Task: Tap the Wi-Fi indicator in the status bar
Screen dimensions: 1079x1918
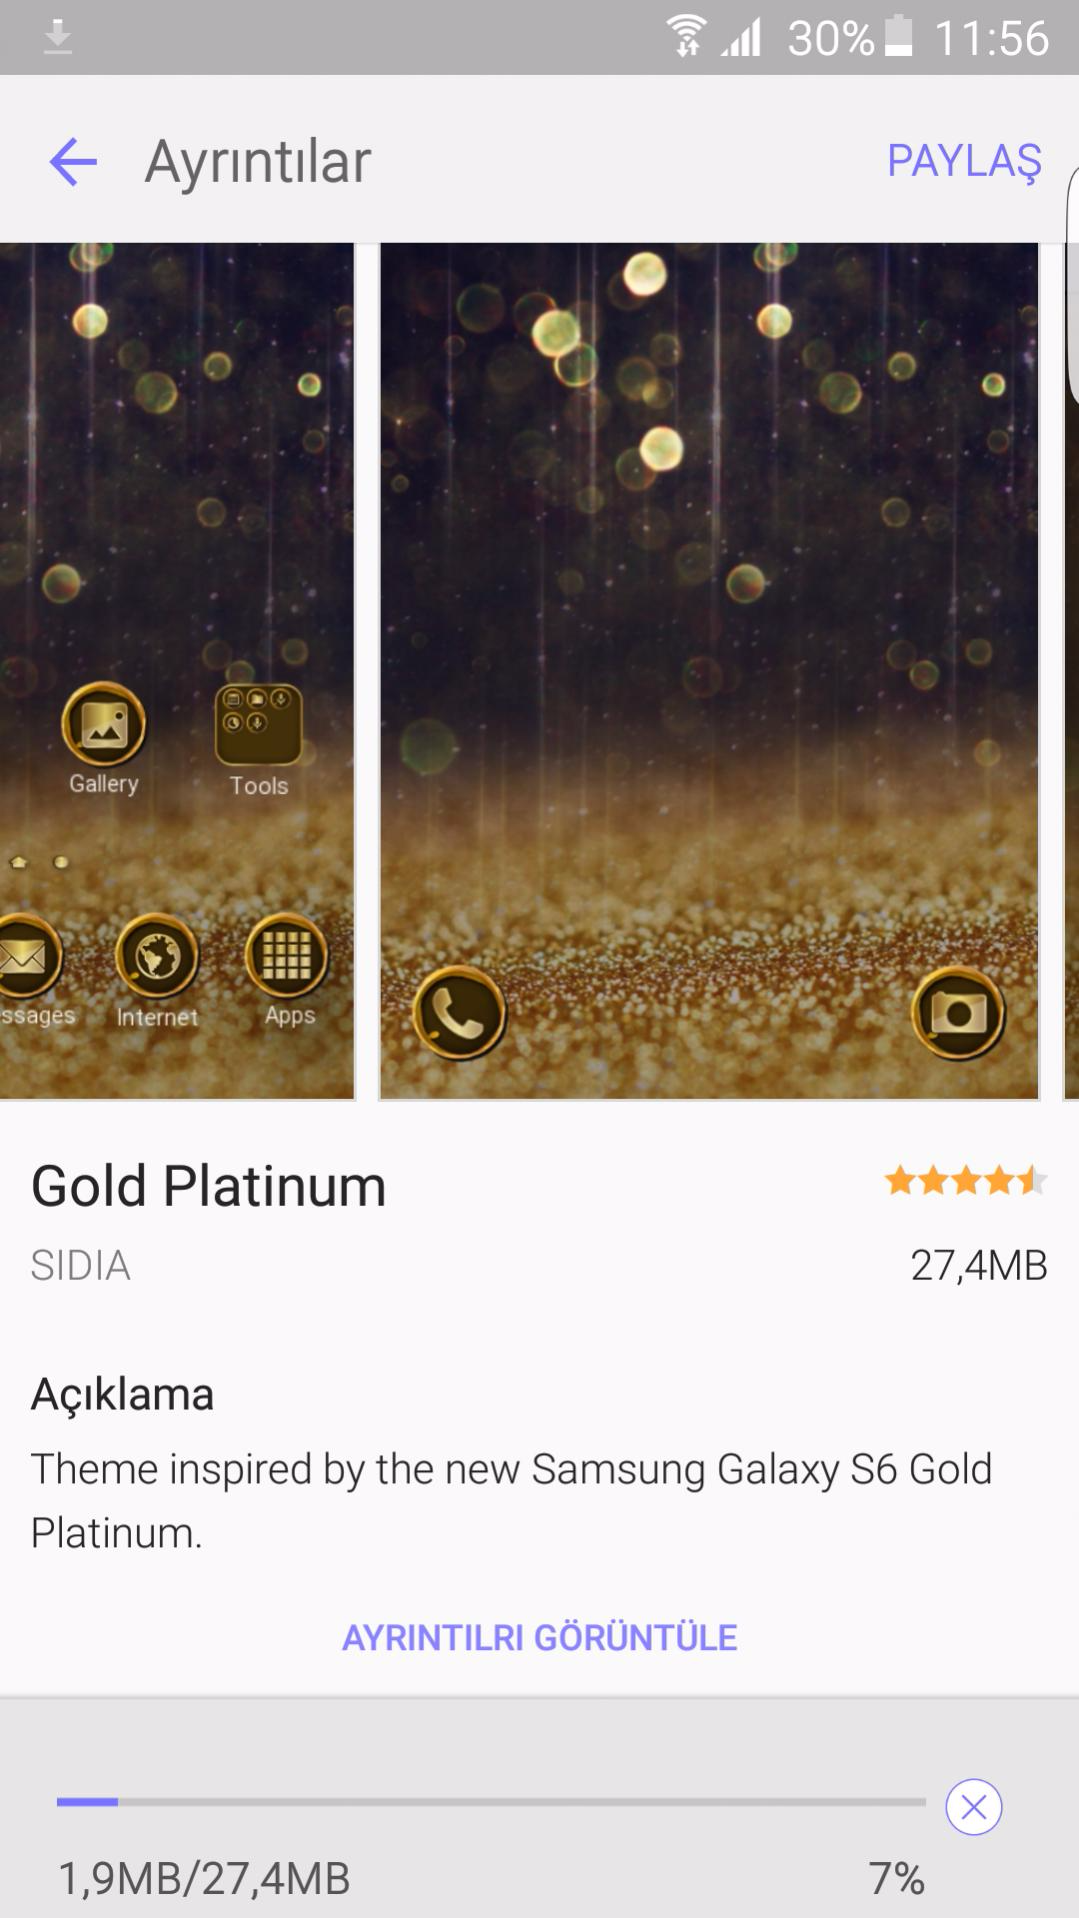Action: click(x=687, y=37)
